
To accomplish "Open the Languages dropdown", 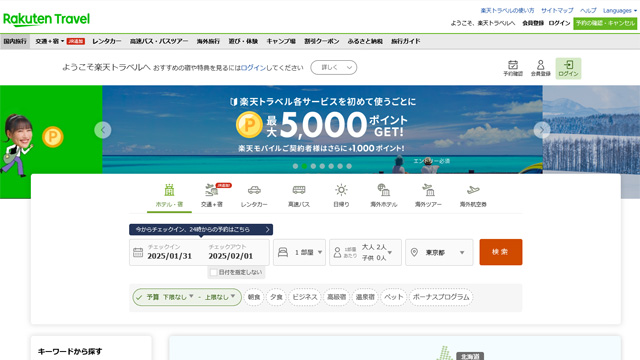I will click(619, 11).
